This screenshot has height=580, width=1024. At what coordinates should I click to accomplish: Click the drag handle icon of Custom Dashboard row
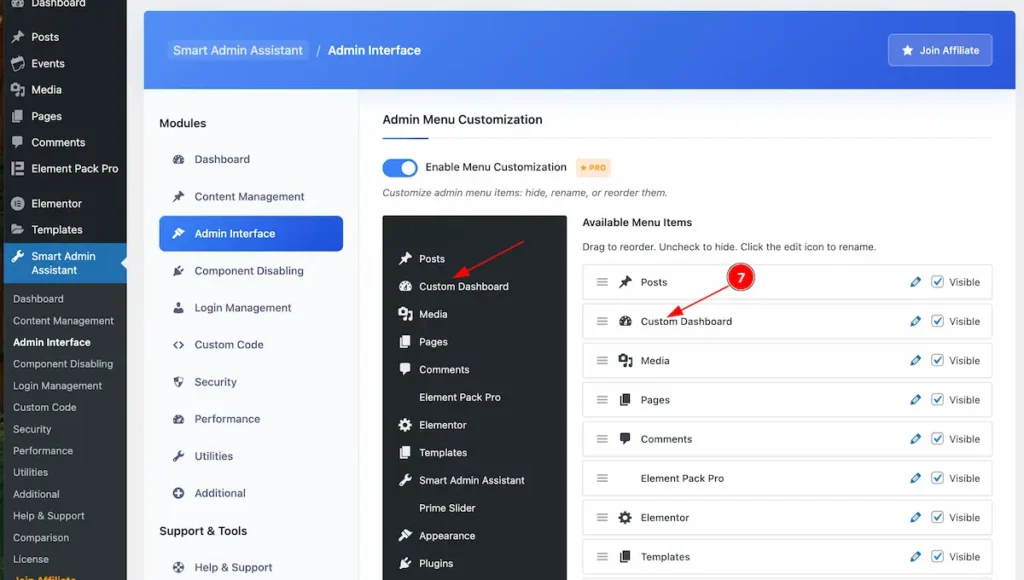pos(602,321)
